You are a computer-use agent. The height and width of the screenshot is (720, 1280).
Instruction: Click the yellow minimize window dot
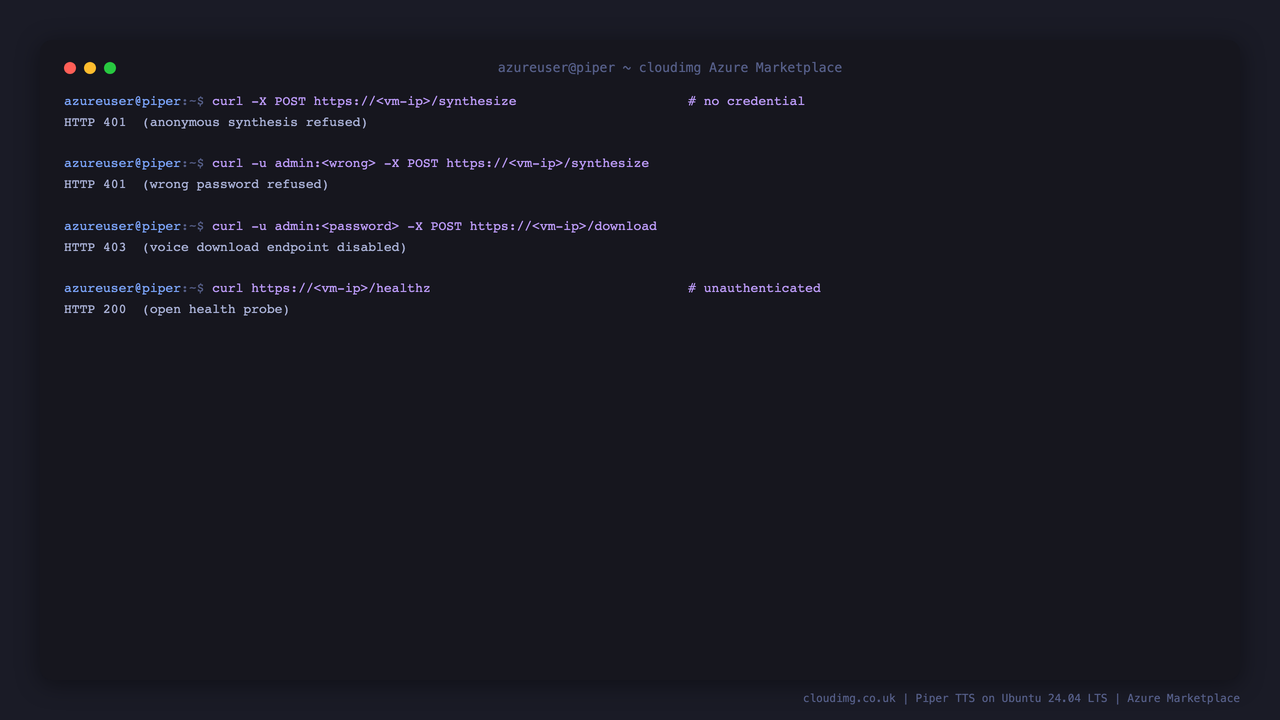tap(90, 68)
